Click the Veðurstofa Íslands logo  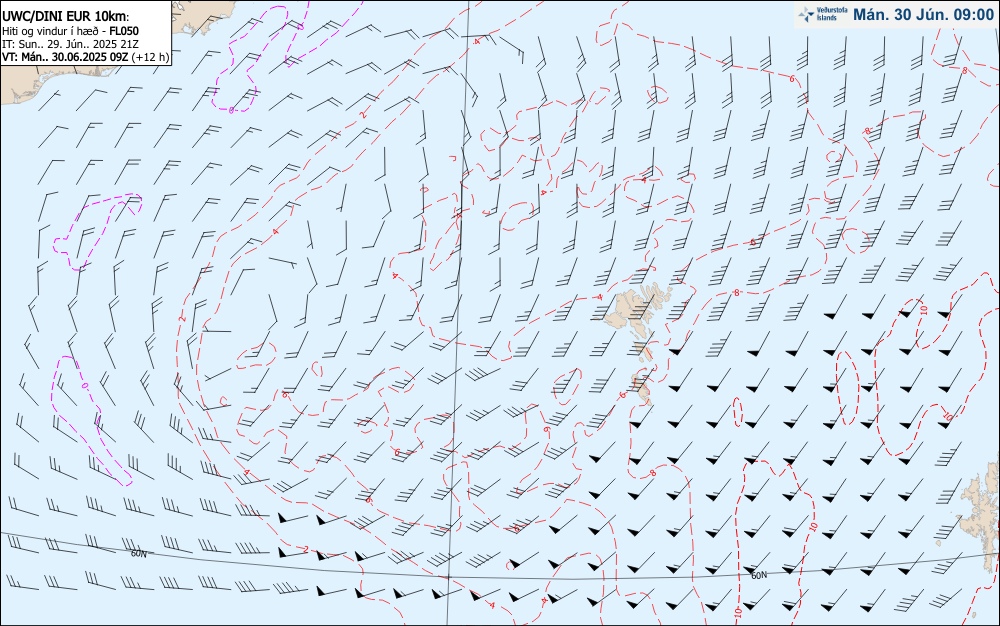(x=824, y=15)
